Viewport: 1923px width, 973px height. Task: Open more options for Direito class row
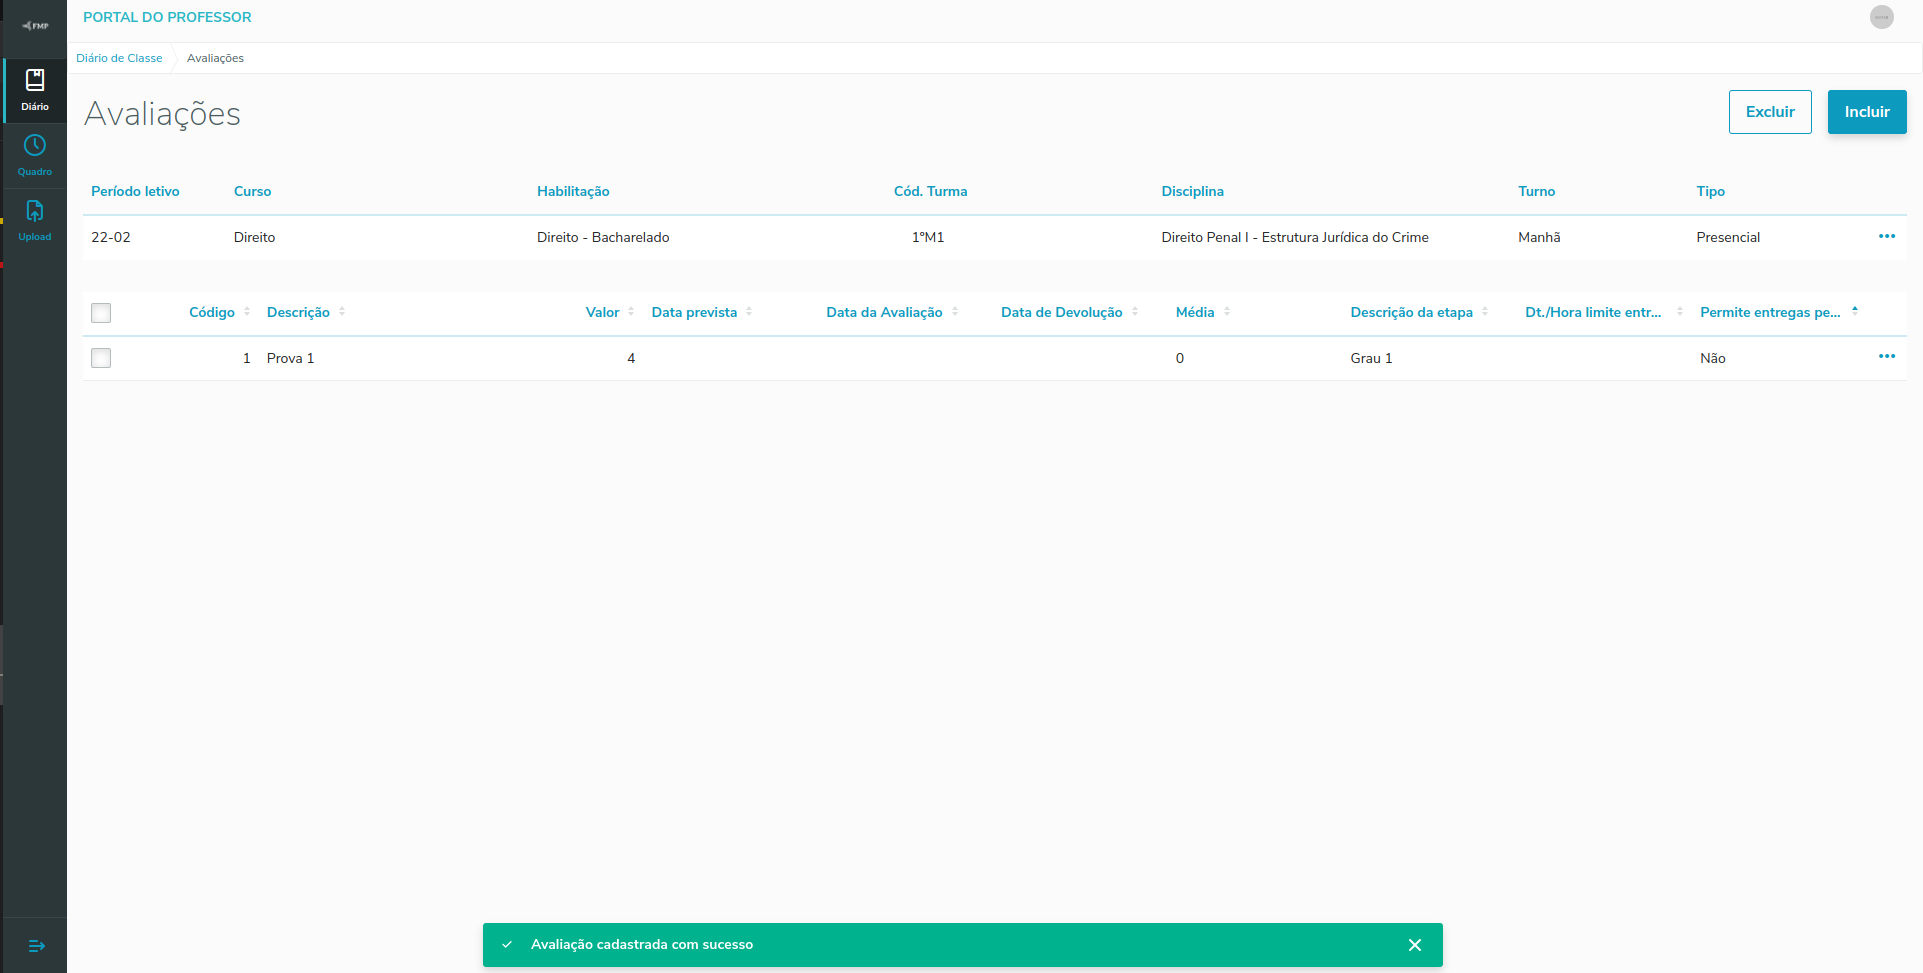click(x=1887, y=236)
